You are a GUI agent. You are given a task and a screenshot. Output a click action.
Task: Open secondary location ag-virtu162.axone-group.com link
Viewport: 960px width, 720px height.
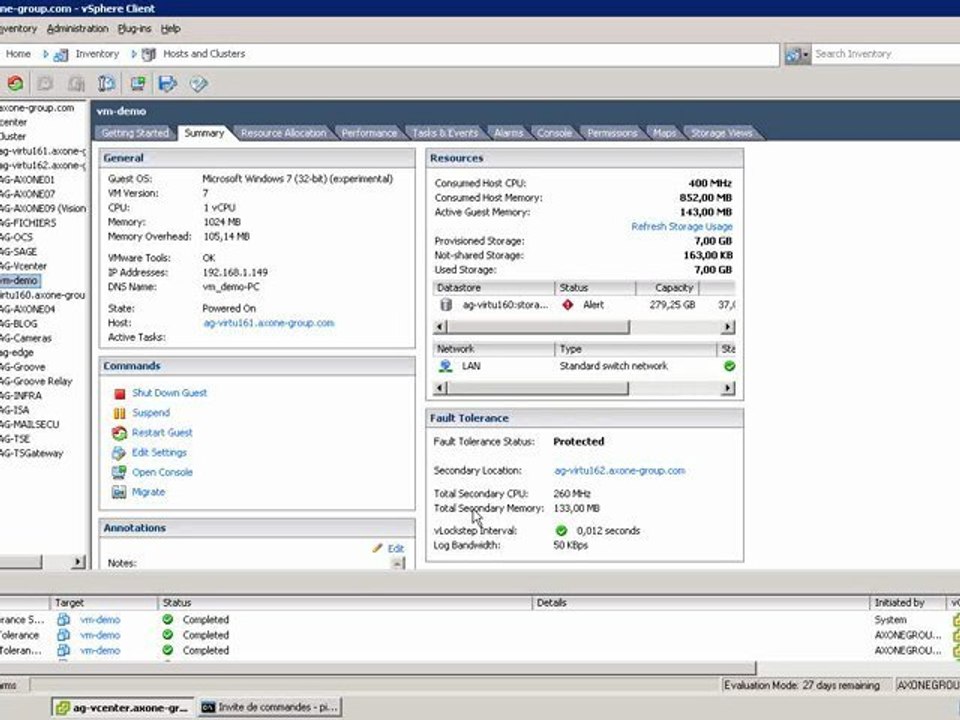pos(620,471)
